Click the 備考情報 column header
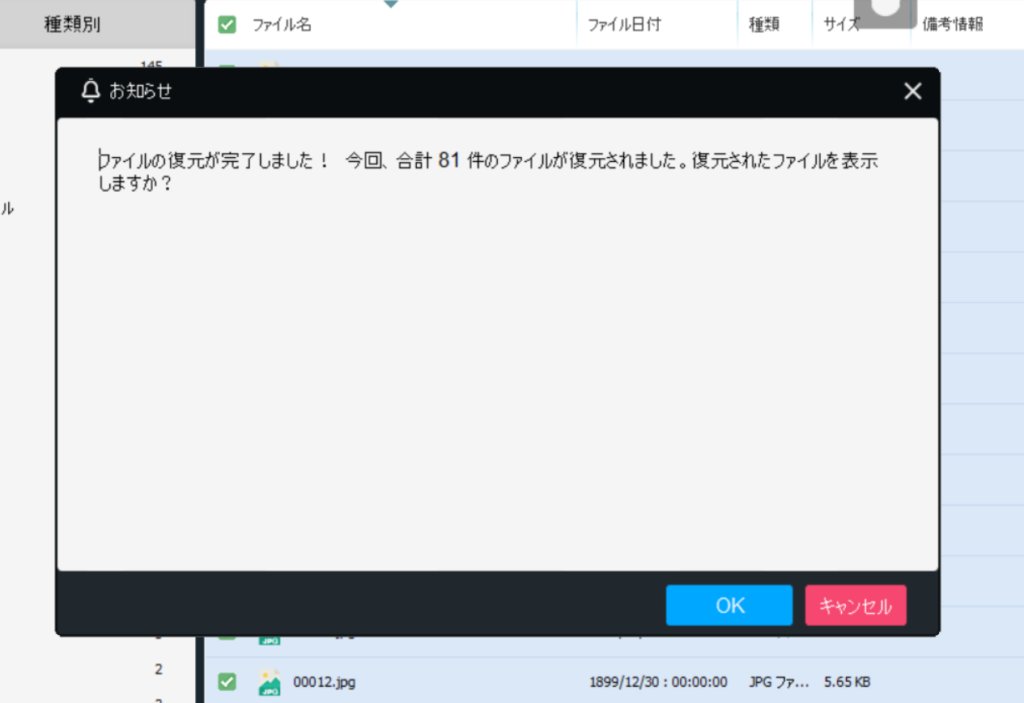This screenshot has height=703, width=1024. pos(954,25)
